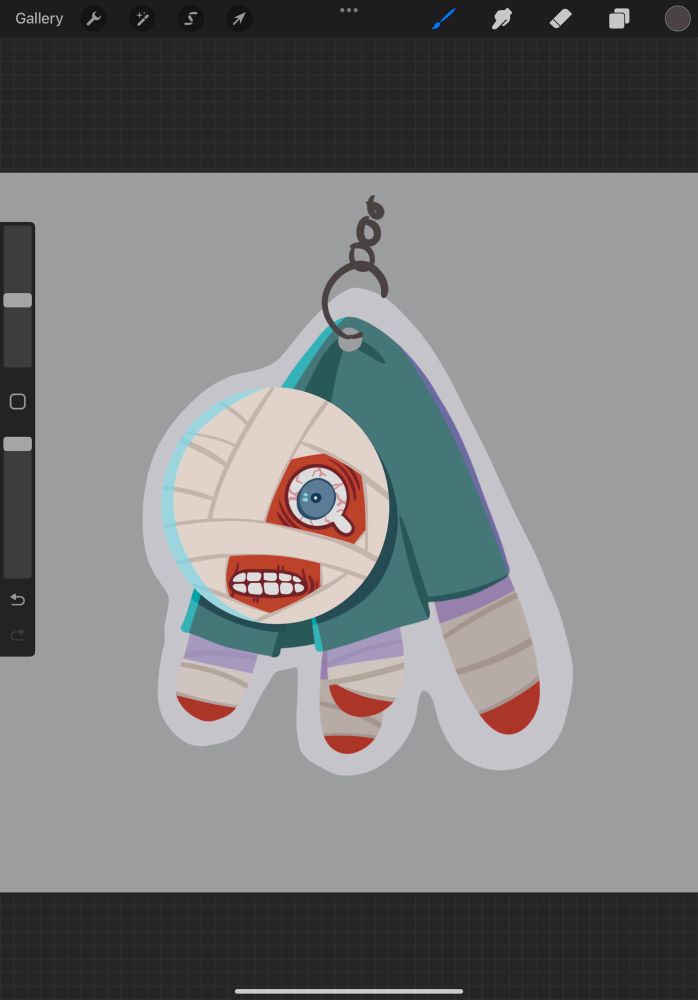698x1000 pixels.
Task: Open the Layers panel
Action: [619, 18]
